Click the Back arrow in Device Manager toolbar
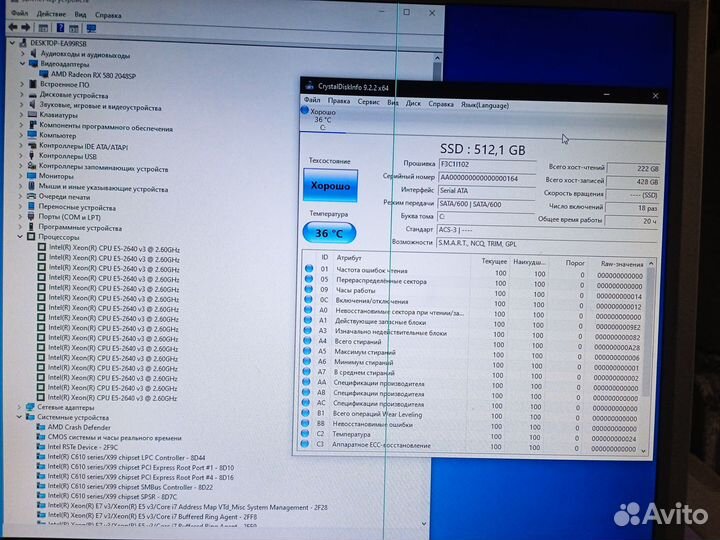Image resolution: width=720 pixels, height=540 pixels. tap(13, 27)
